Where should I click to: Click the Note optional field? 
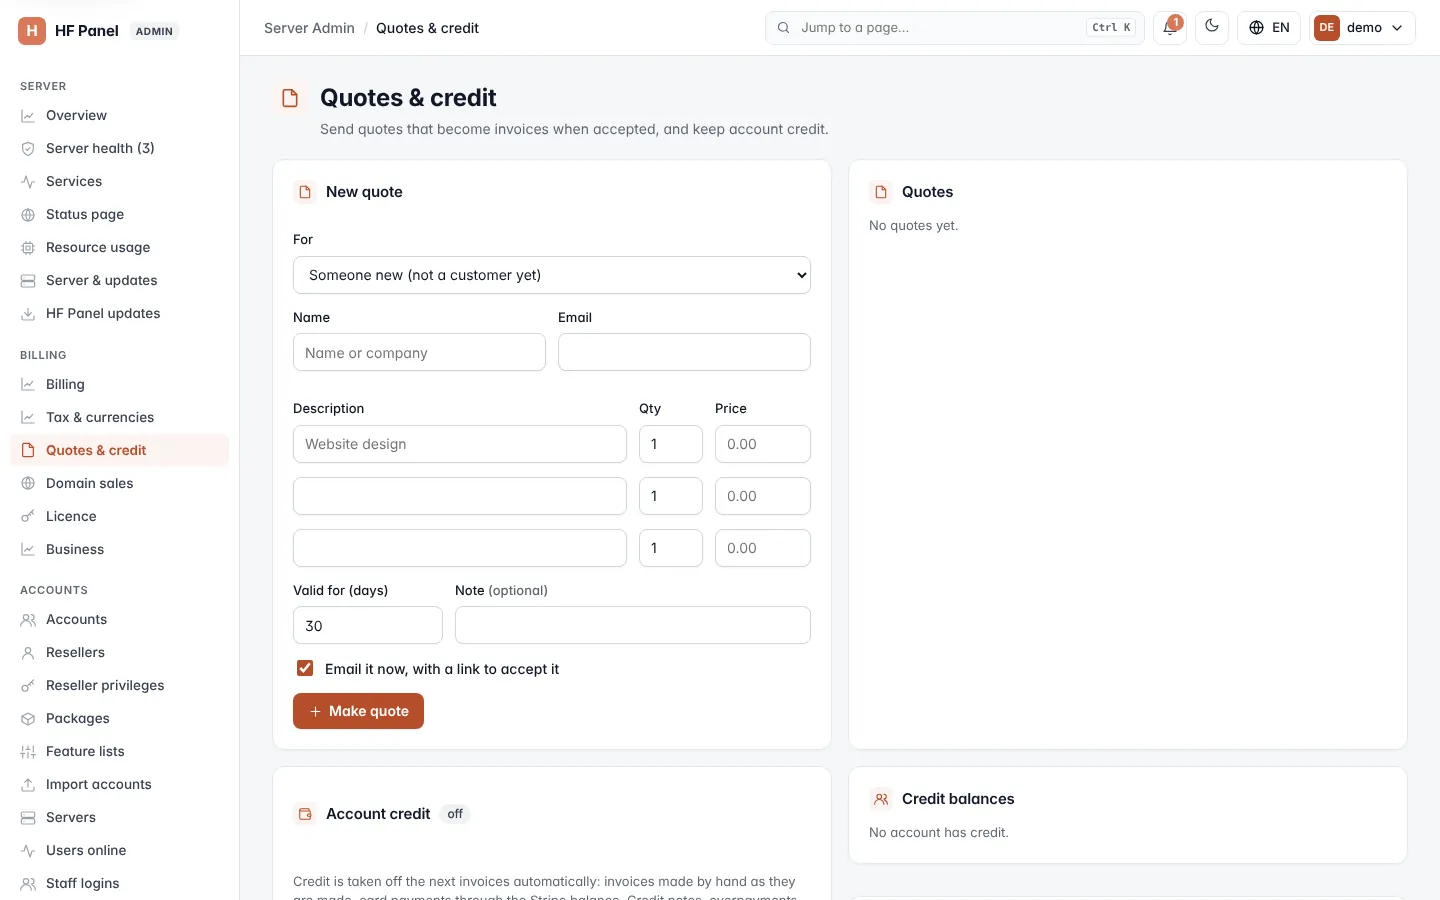[x=633, y=625]
